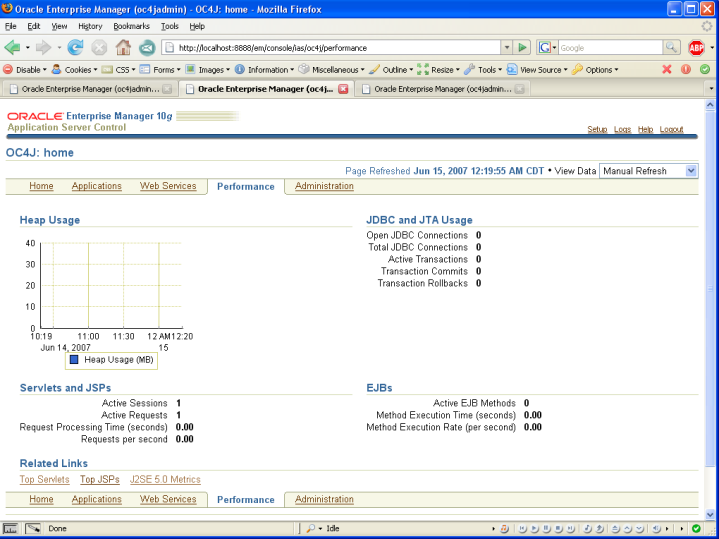Viewport: 719px width, 539px height.
Task: Open the list all tabs dropdown
Action: coord(711,89)
